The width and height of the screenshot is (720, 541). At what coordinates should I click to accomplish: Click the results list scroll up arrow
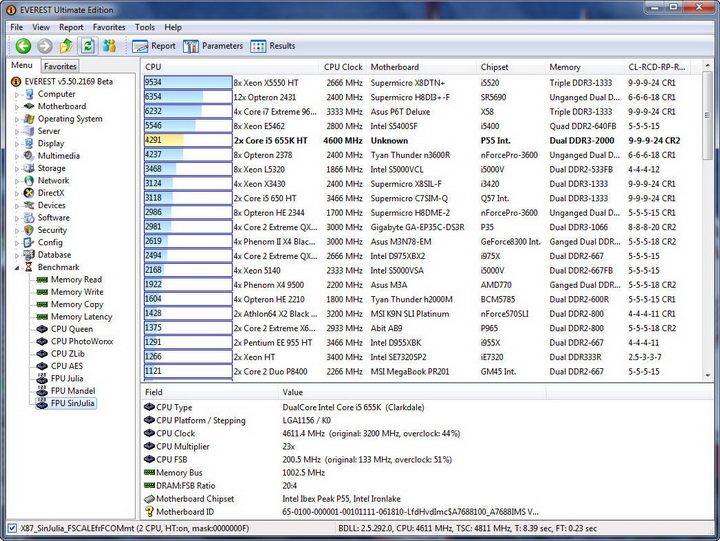[x=708, y=67]
